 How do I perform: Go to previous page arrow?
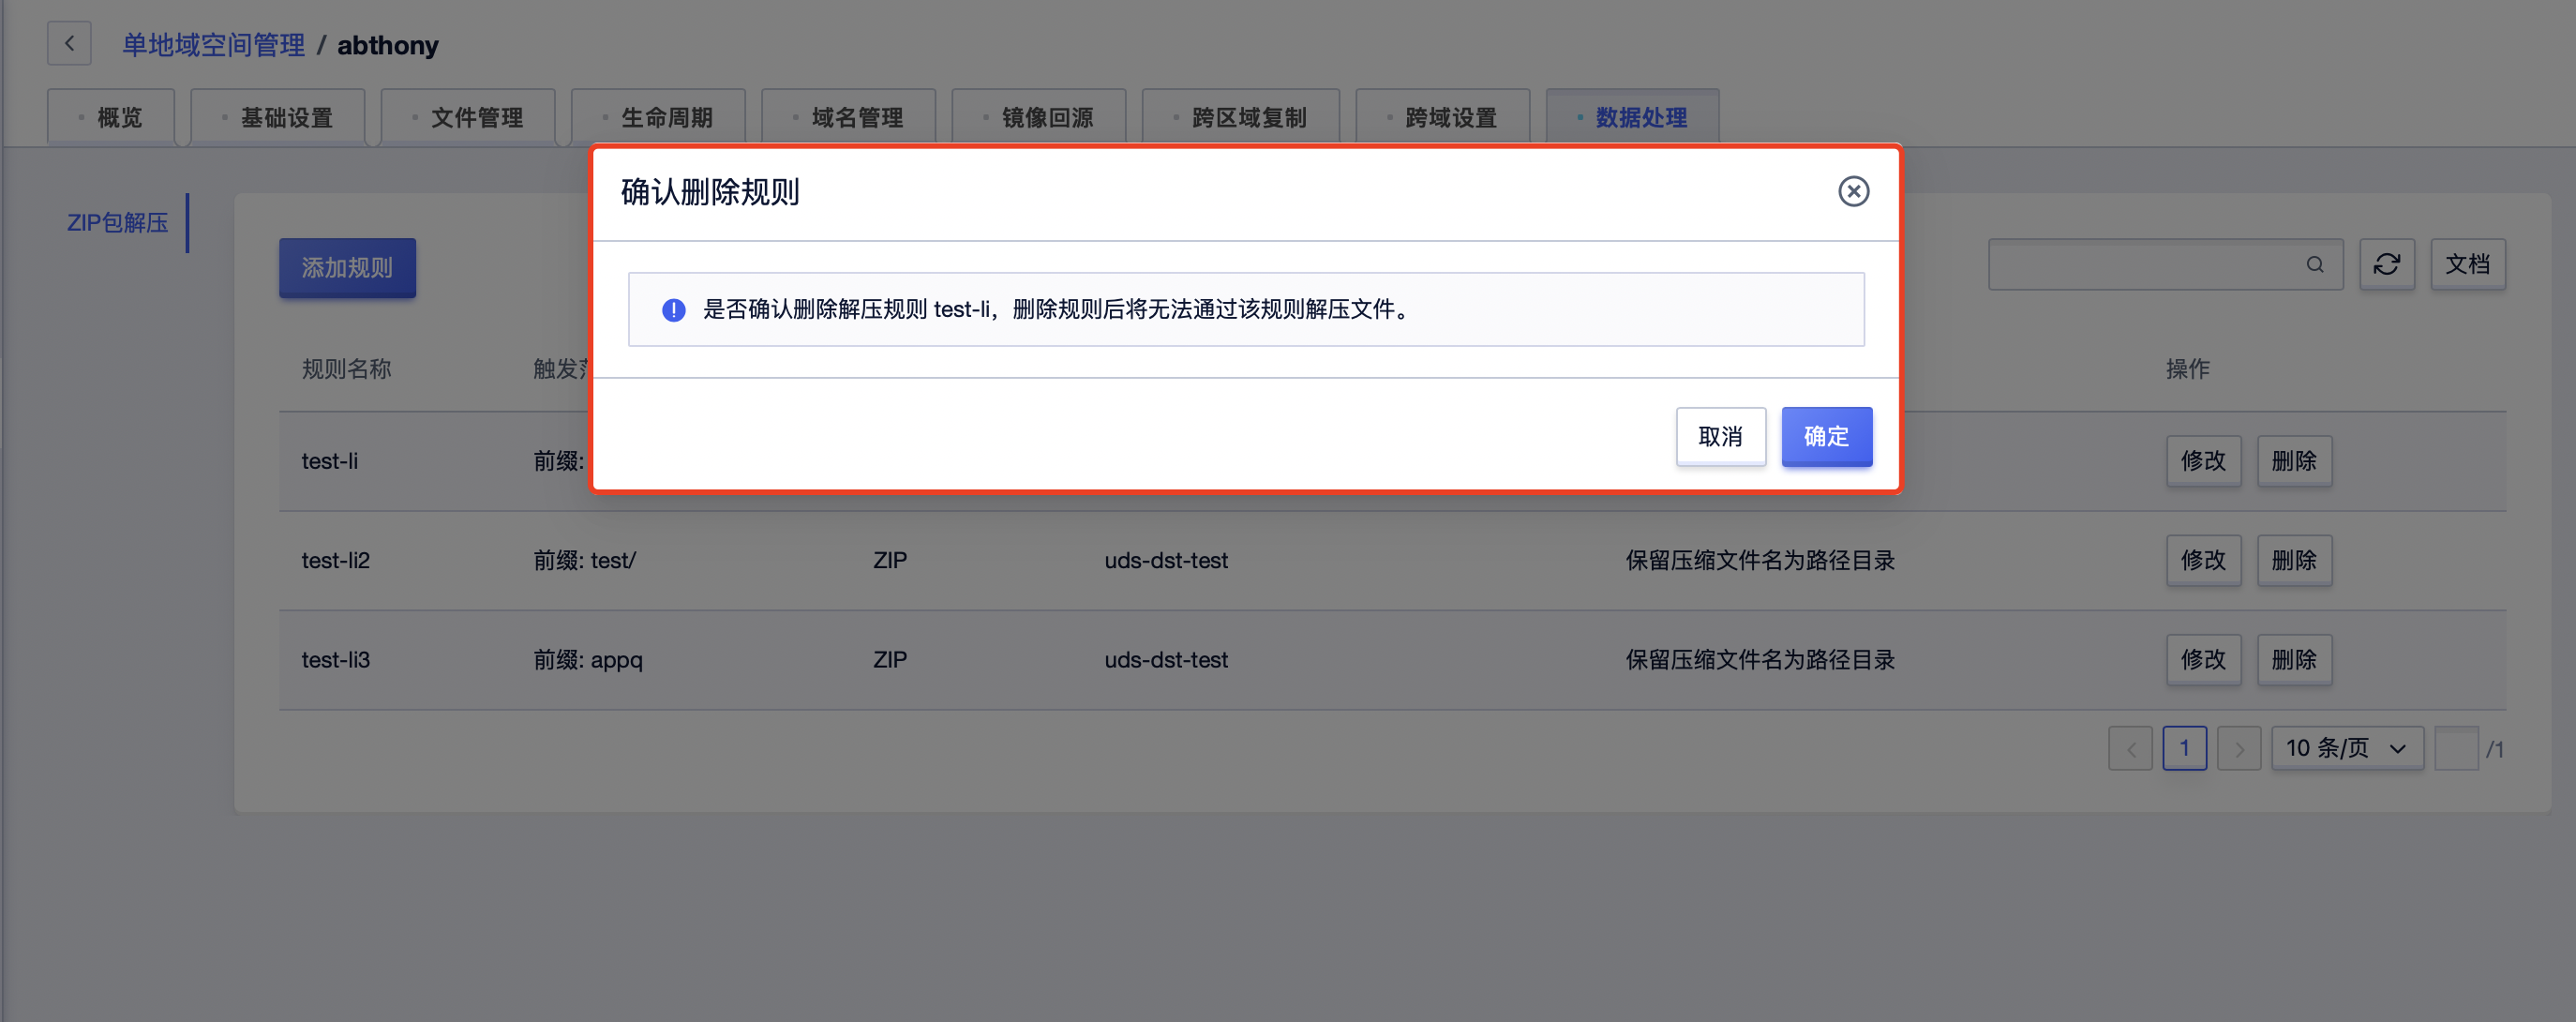(2130, 748)
